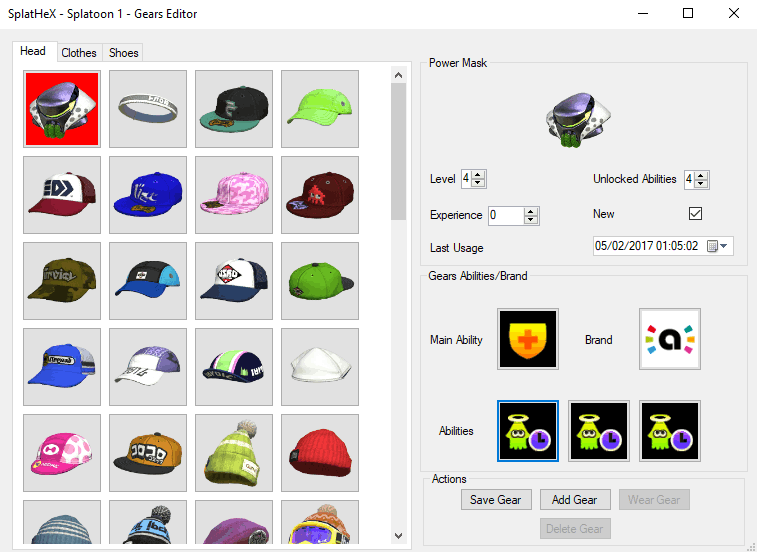This screenshot has width=757, height=552.
Task: Click the gear list scroll down arrow
Action: click(x=398, y=535)
